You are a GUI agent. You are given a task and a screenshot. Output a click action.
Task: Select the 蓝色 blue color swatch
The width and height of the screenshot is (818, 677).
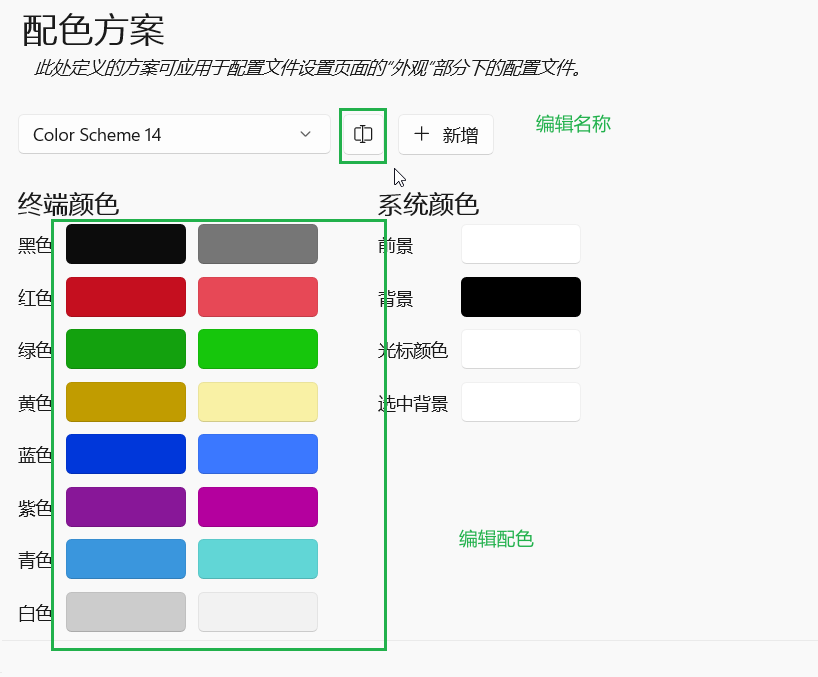(125, 454)
